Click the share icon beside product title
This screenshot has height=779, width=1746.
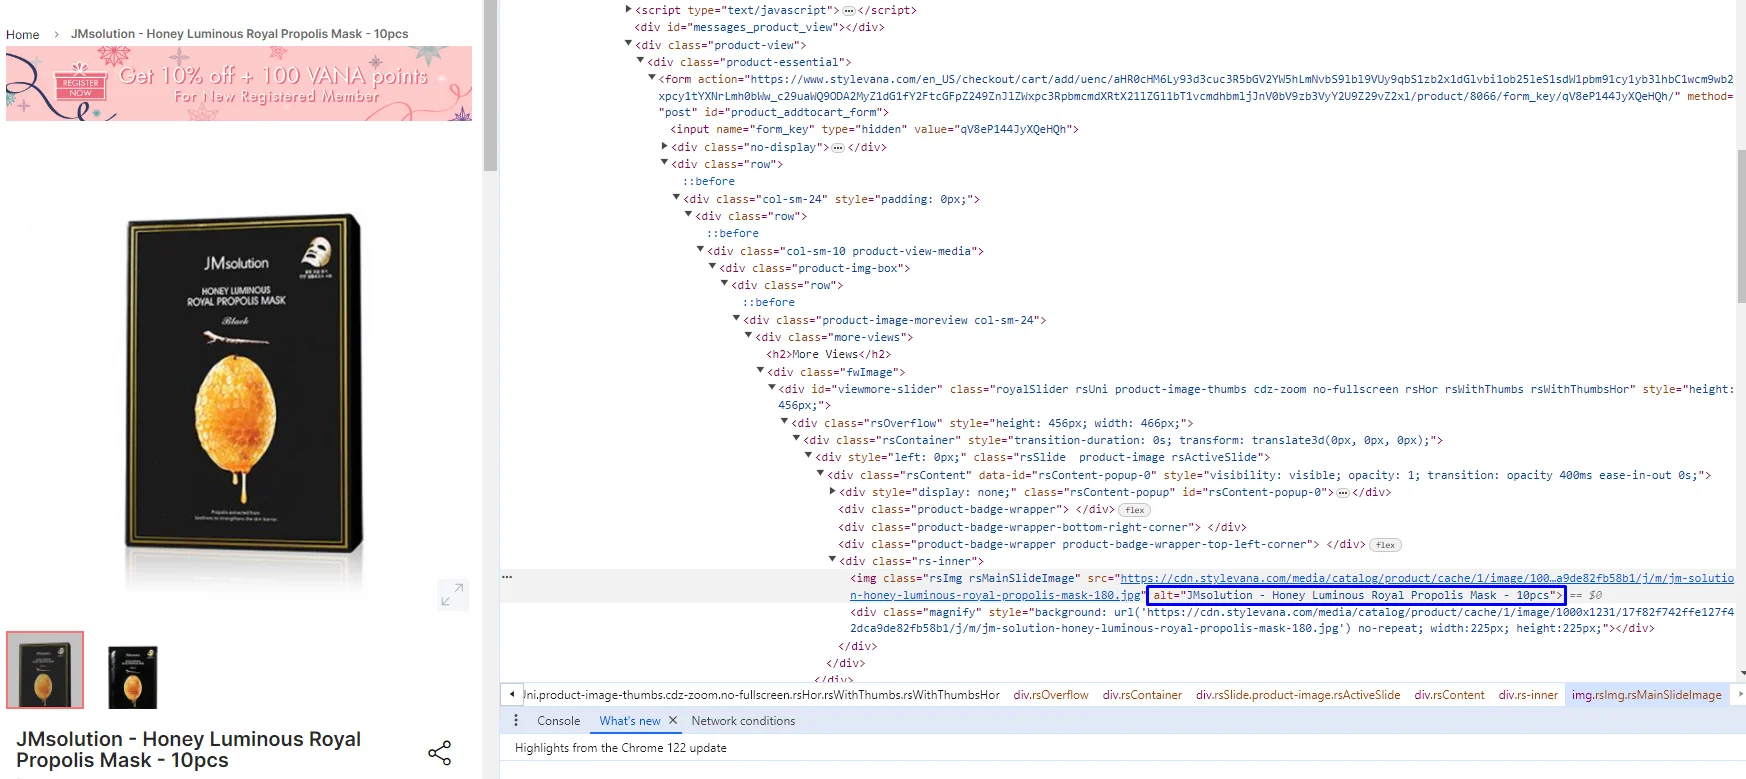[440, 753]
